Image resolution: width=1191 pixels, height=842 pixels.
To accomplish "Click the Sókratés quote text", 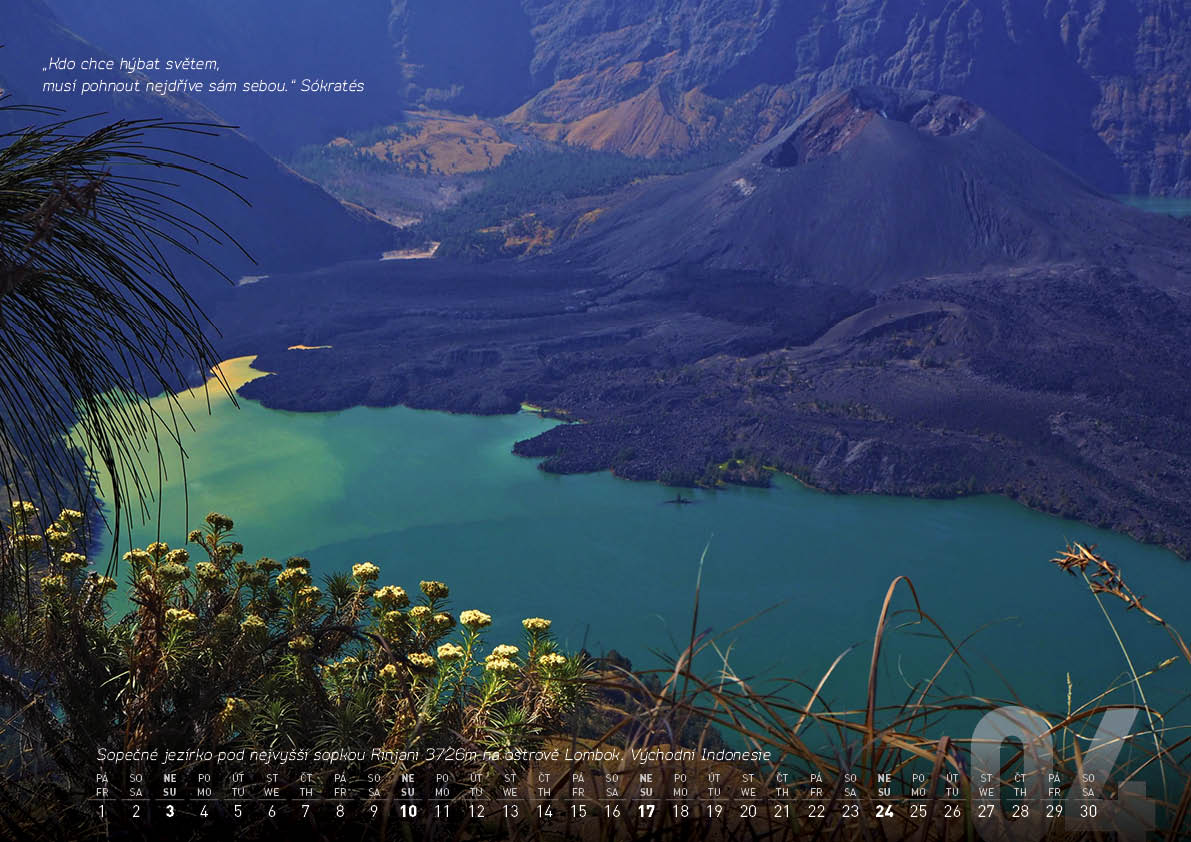I will pos(203,75).
